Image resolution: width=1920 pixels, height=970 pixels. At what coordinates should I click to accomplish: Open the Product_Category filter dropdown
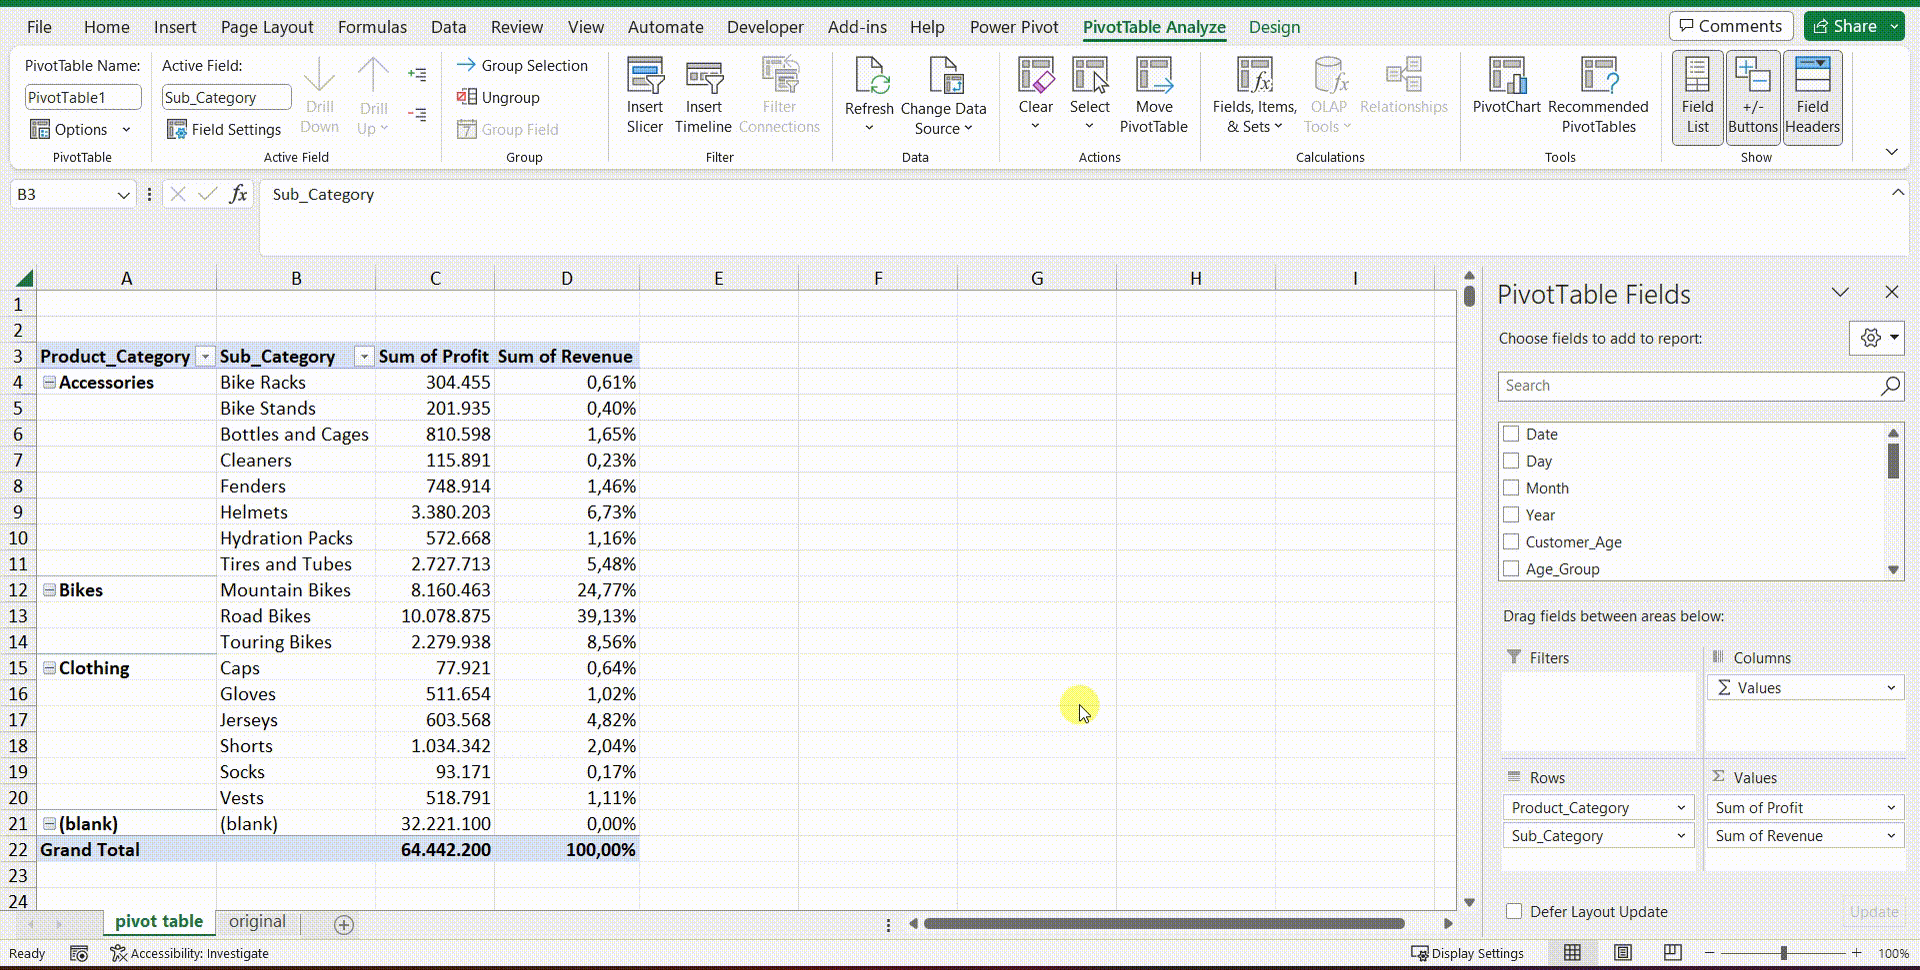[205, 357]
